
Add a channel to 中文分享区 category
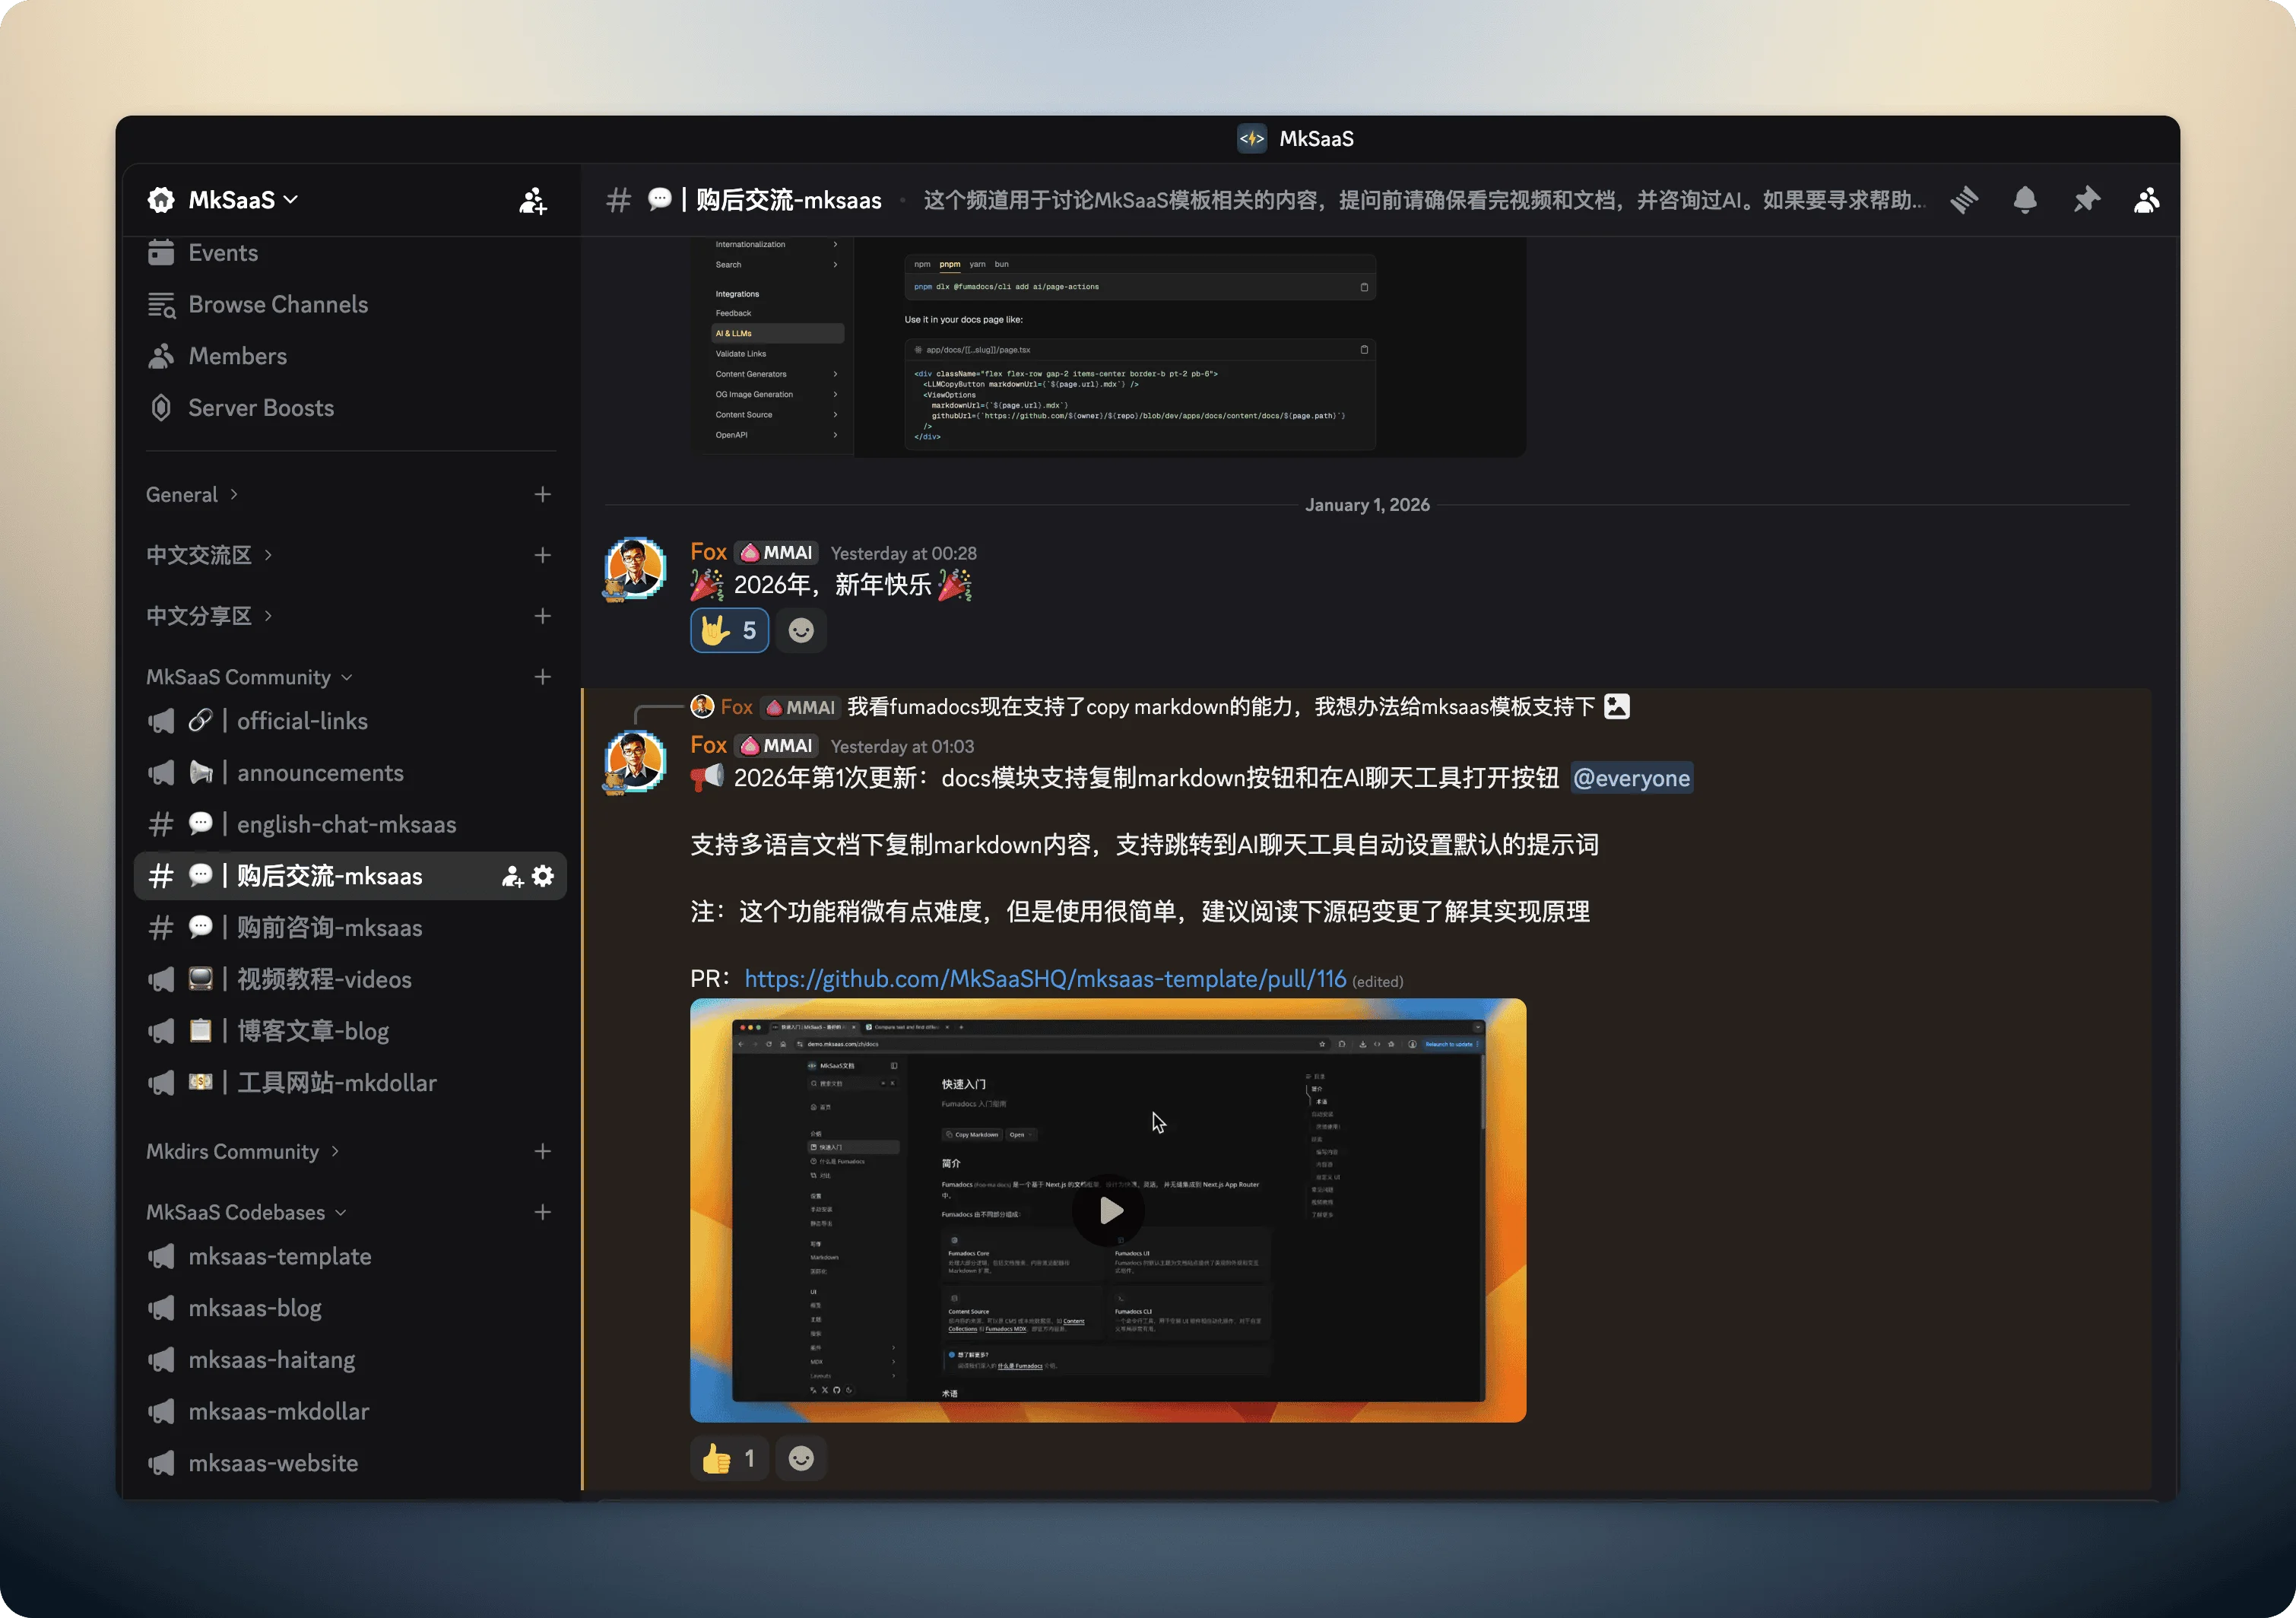543,616
